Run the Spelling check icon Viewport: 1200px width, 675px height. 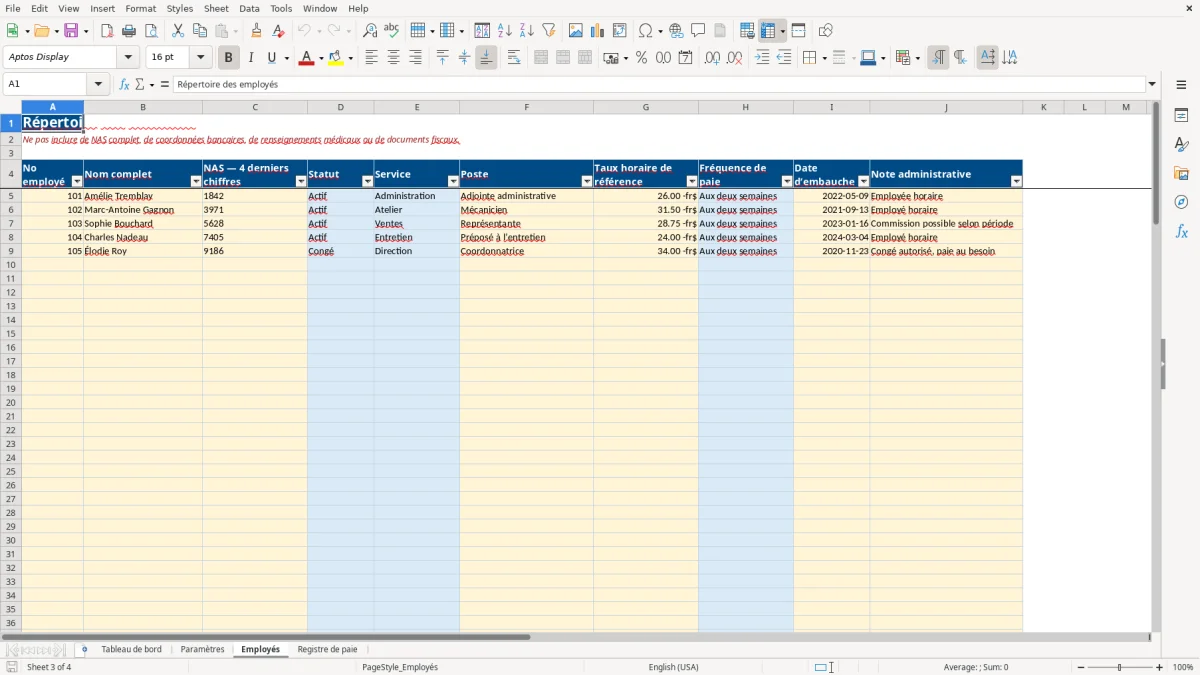pos(392,31)
